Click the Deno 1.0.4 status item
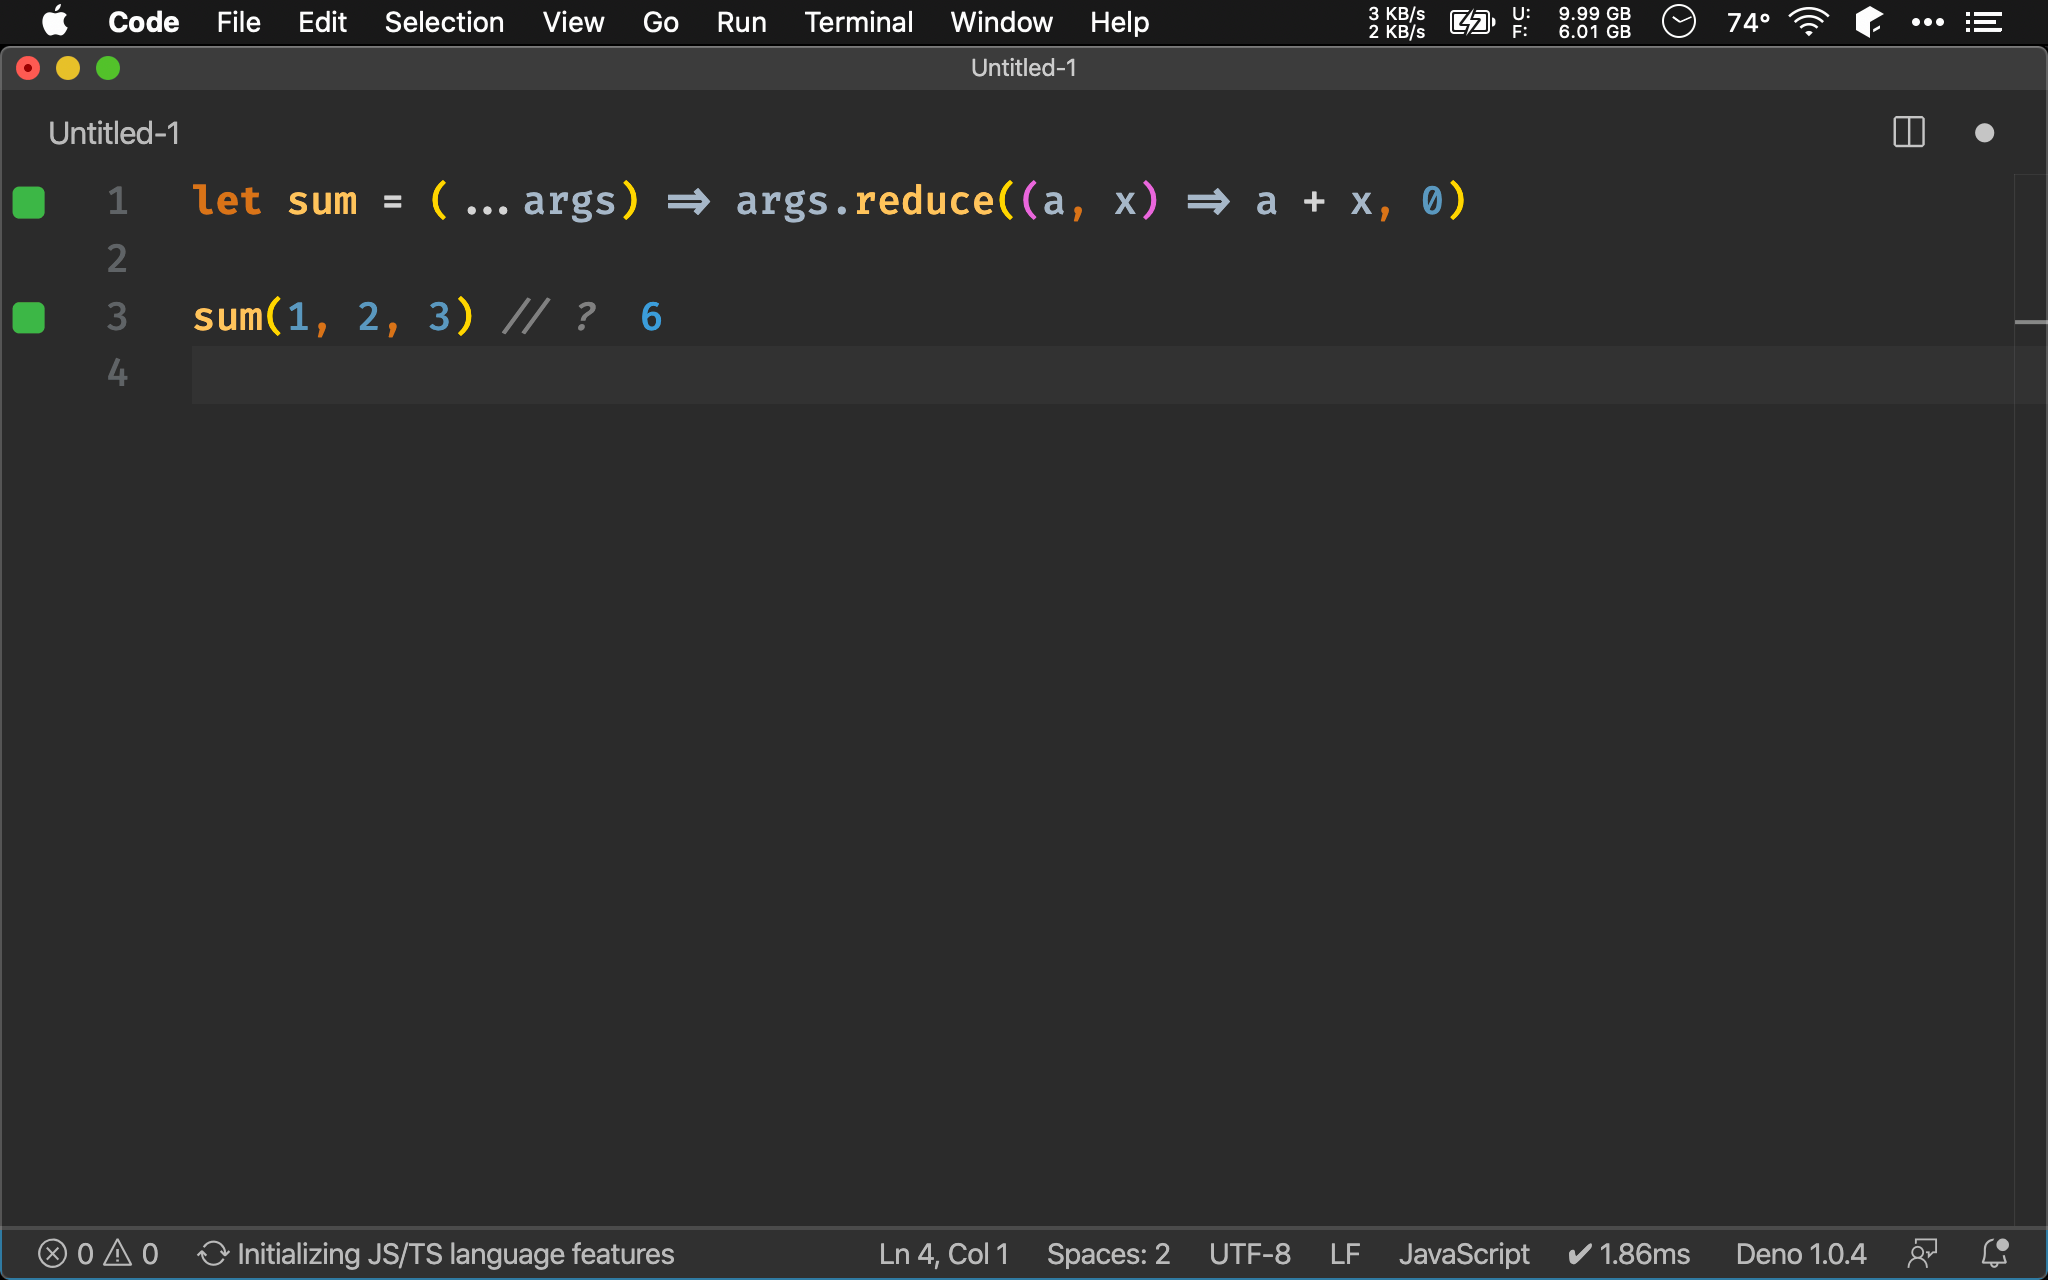This screenshot has height=1280, width=2048. click(1800, 1254)
